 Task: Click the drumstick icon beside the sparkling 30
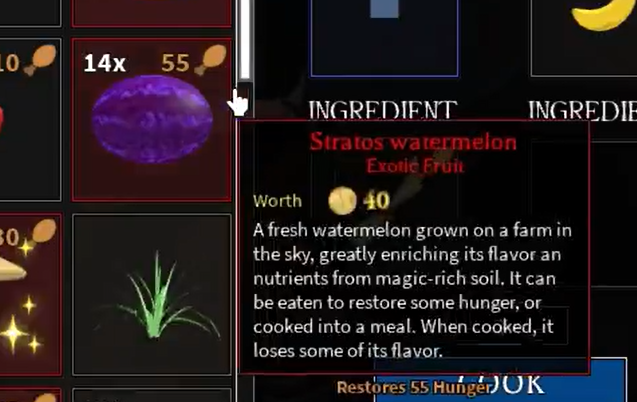[x=44, y=231]
